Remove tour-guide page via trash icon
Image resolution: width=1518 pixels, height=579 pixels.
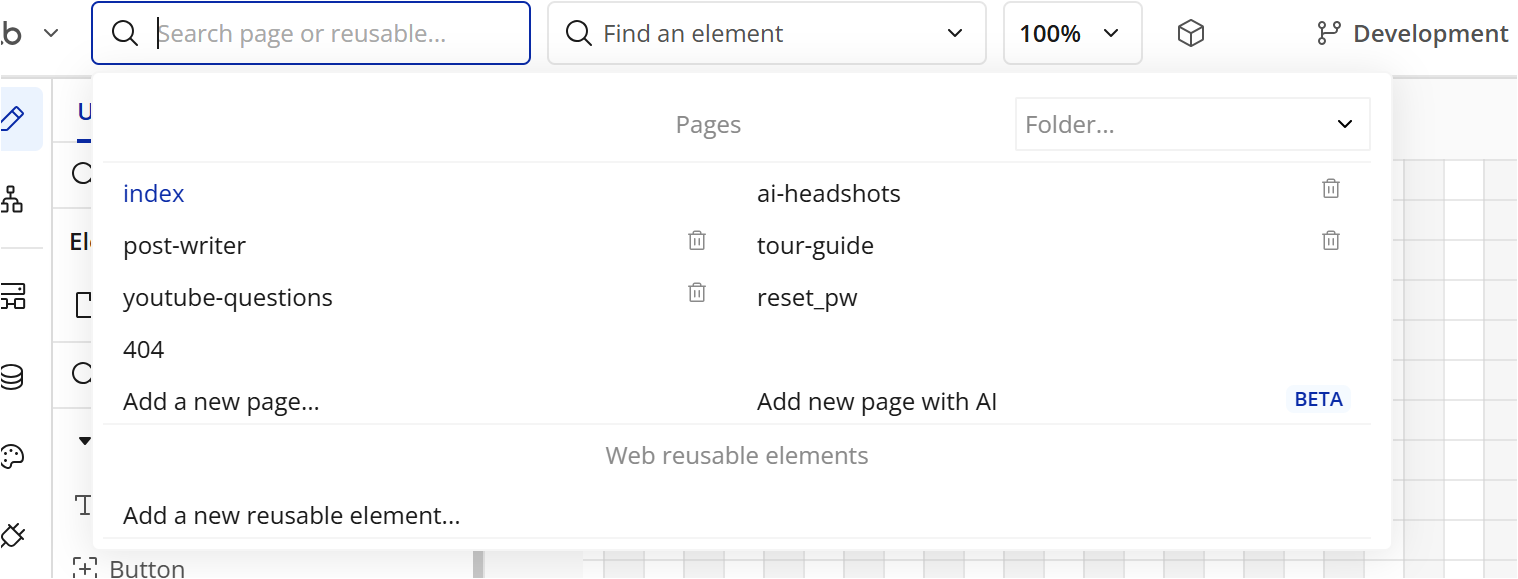pos(1331,241)
